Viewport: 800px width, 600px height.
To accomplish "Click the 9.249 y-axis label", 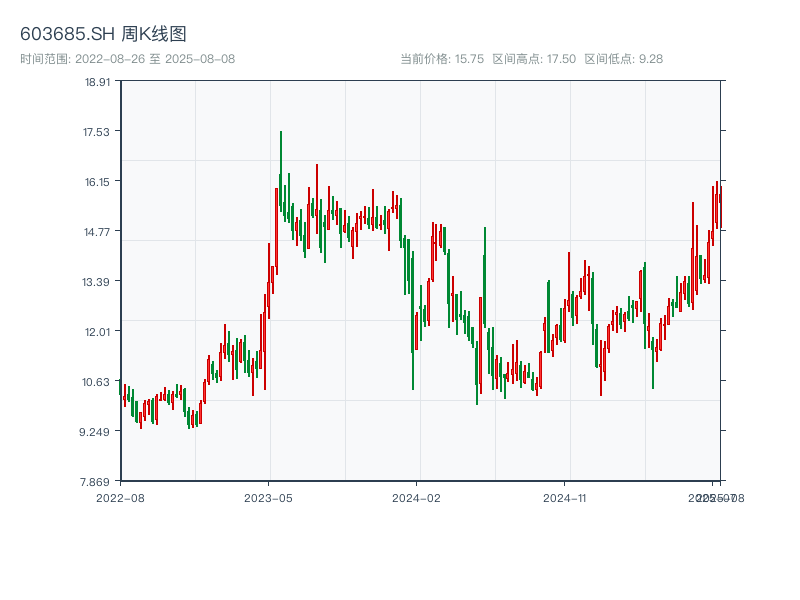I will point(94,432).
